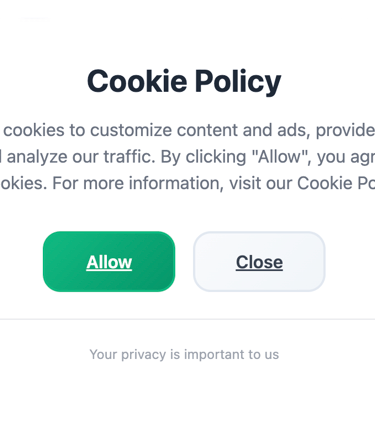Click the word "Cookie" in the heading
Screen dimensions: 375x427
pyautogui.click(x=137, y=81)
